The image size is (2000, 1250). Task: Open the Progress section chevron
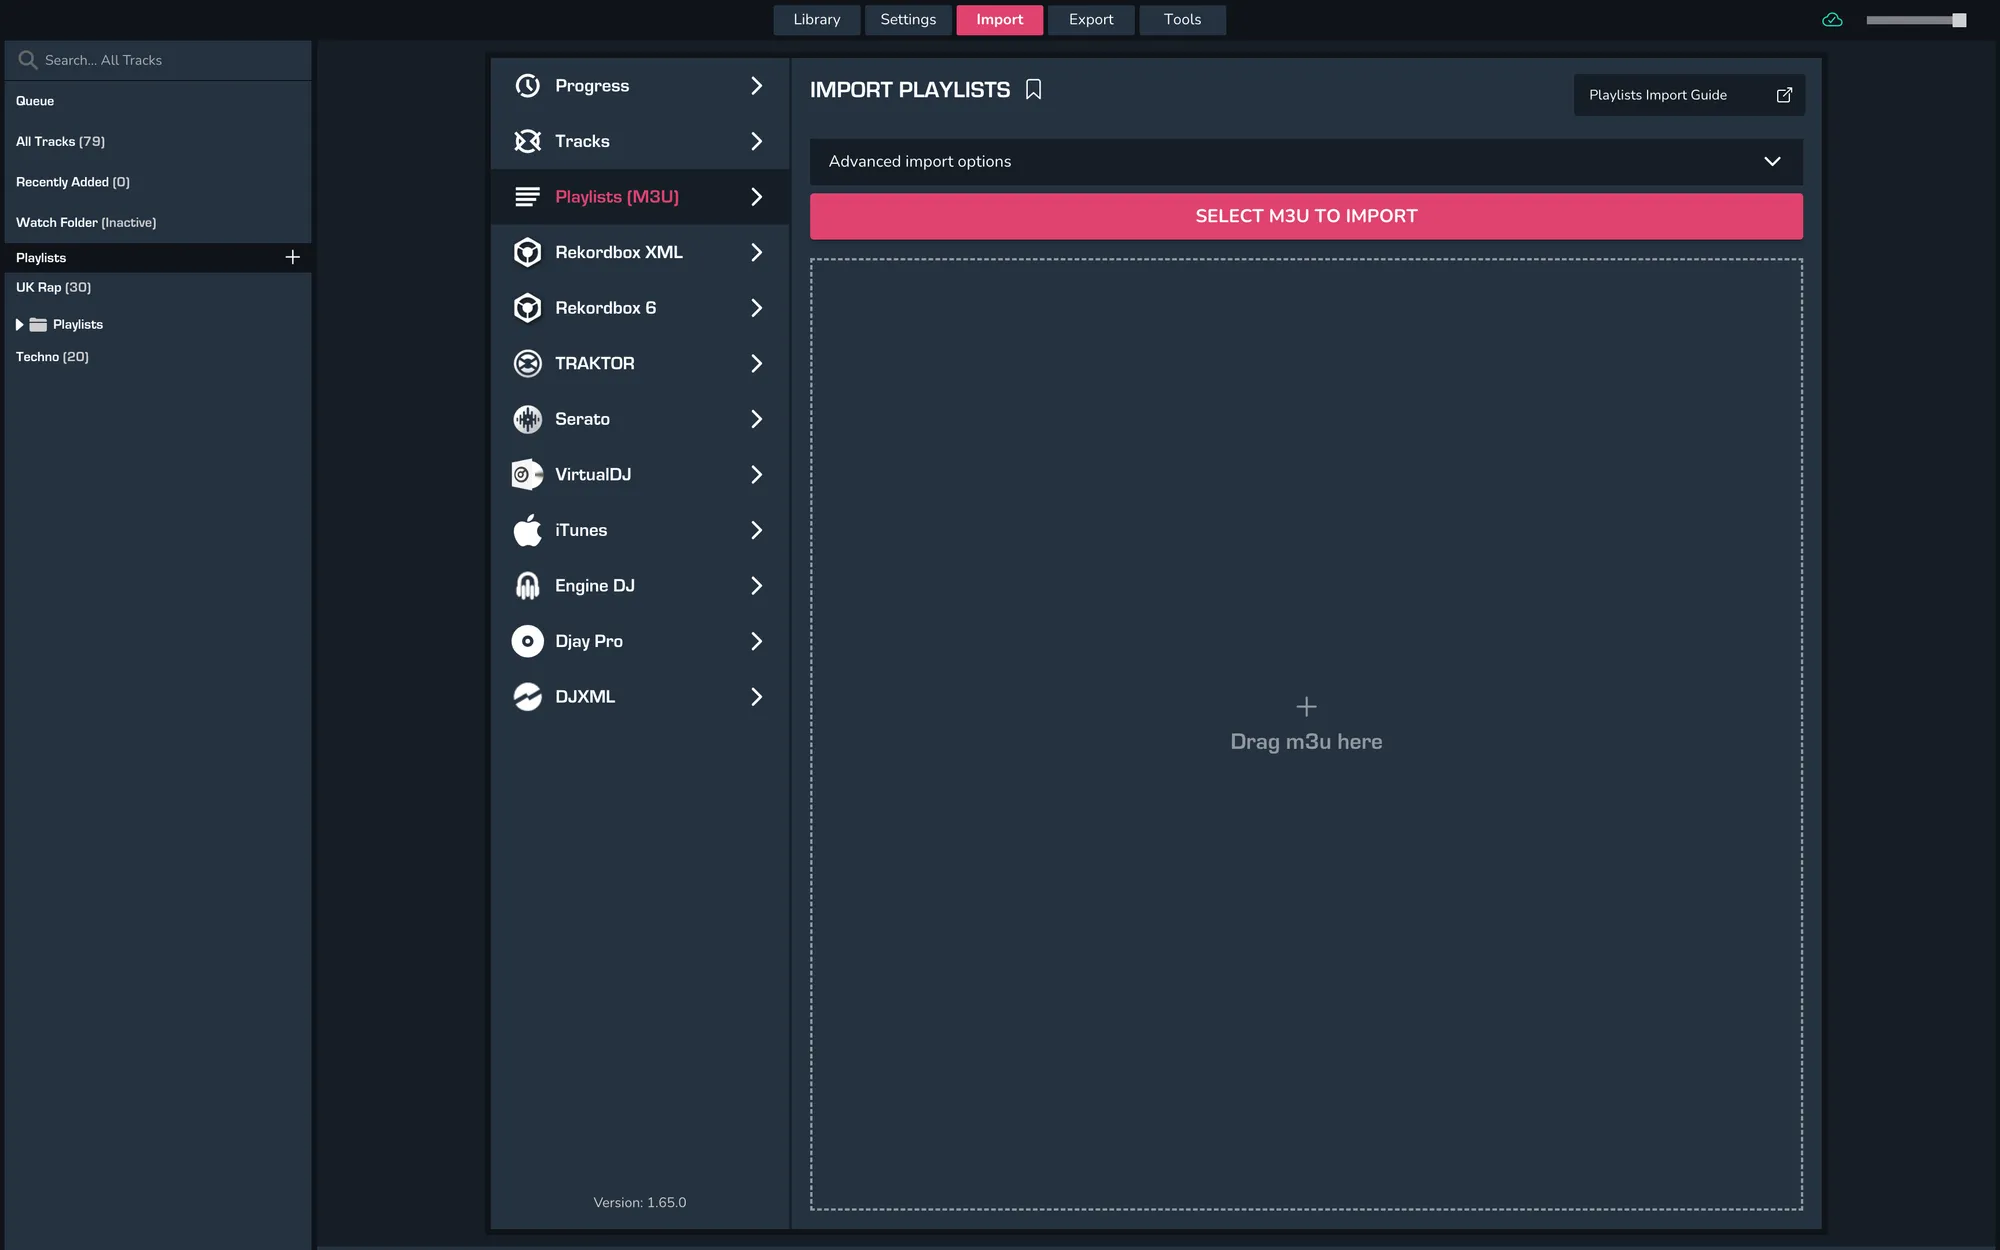756,86
